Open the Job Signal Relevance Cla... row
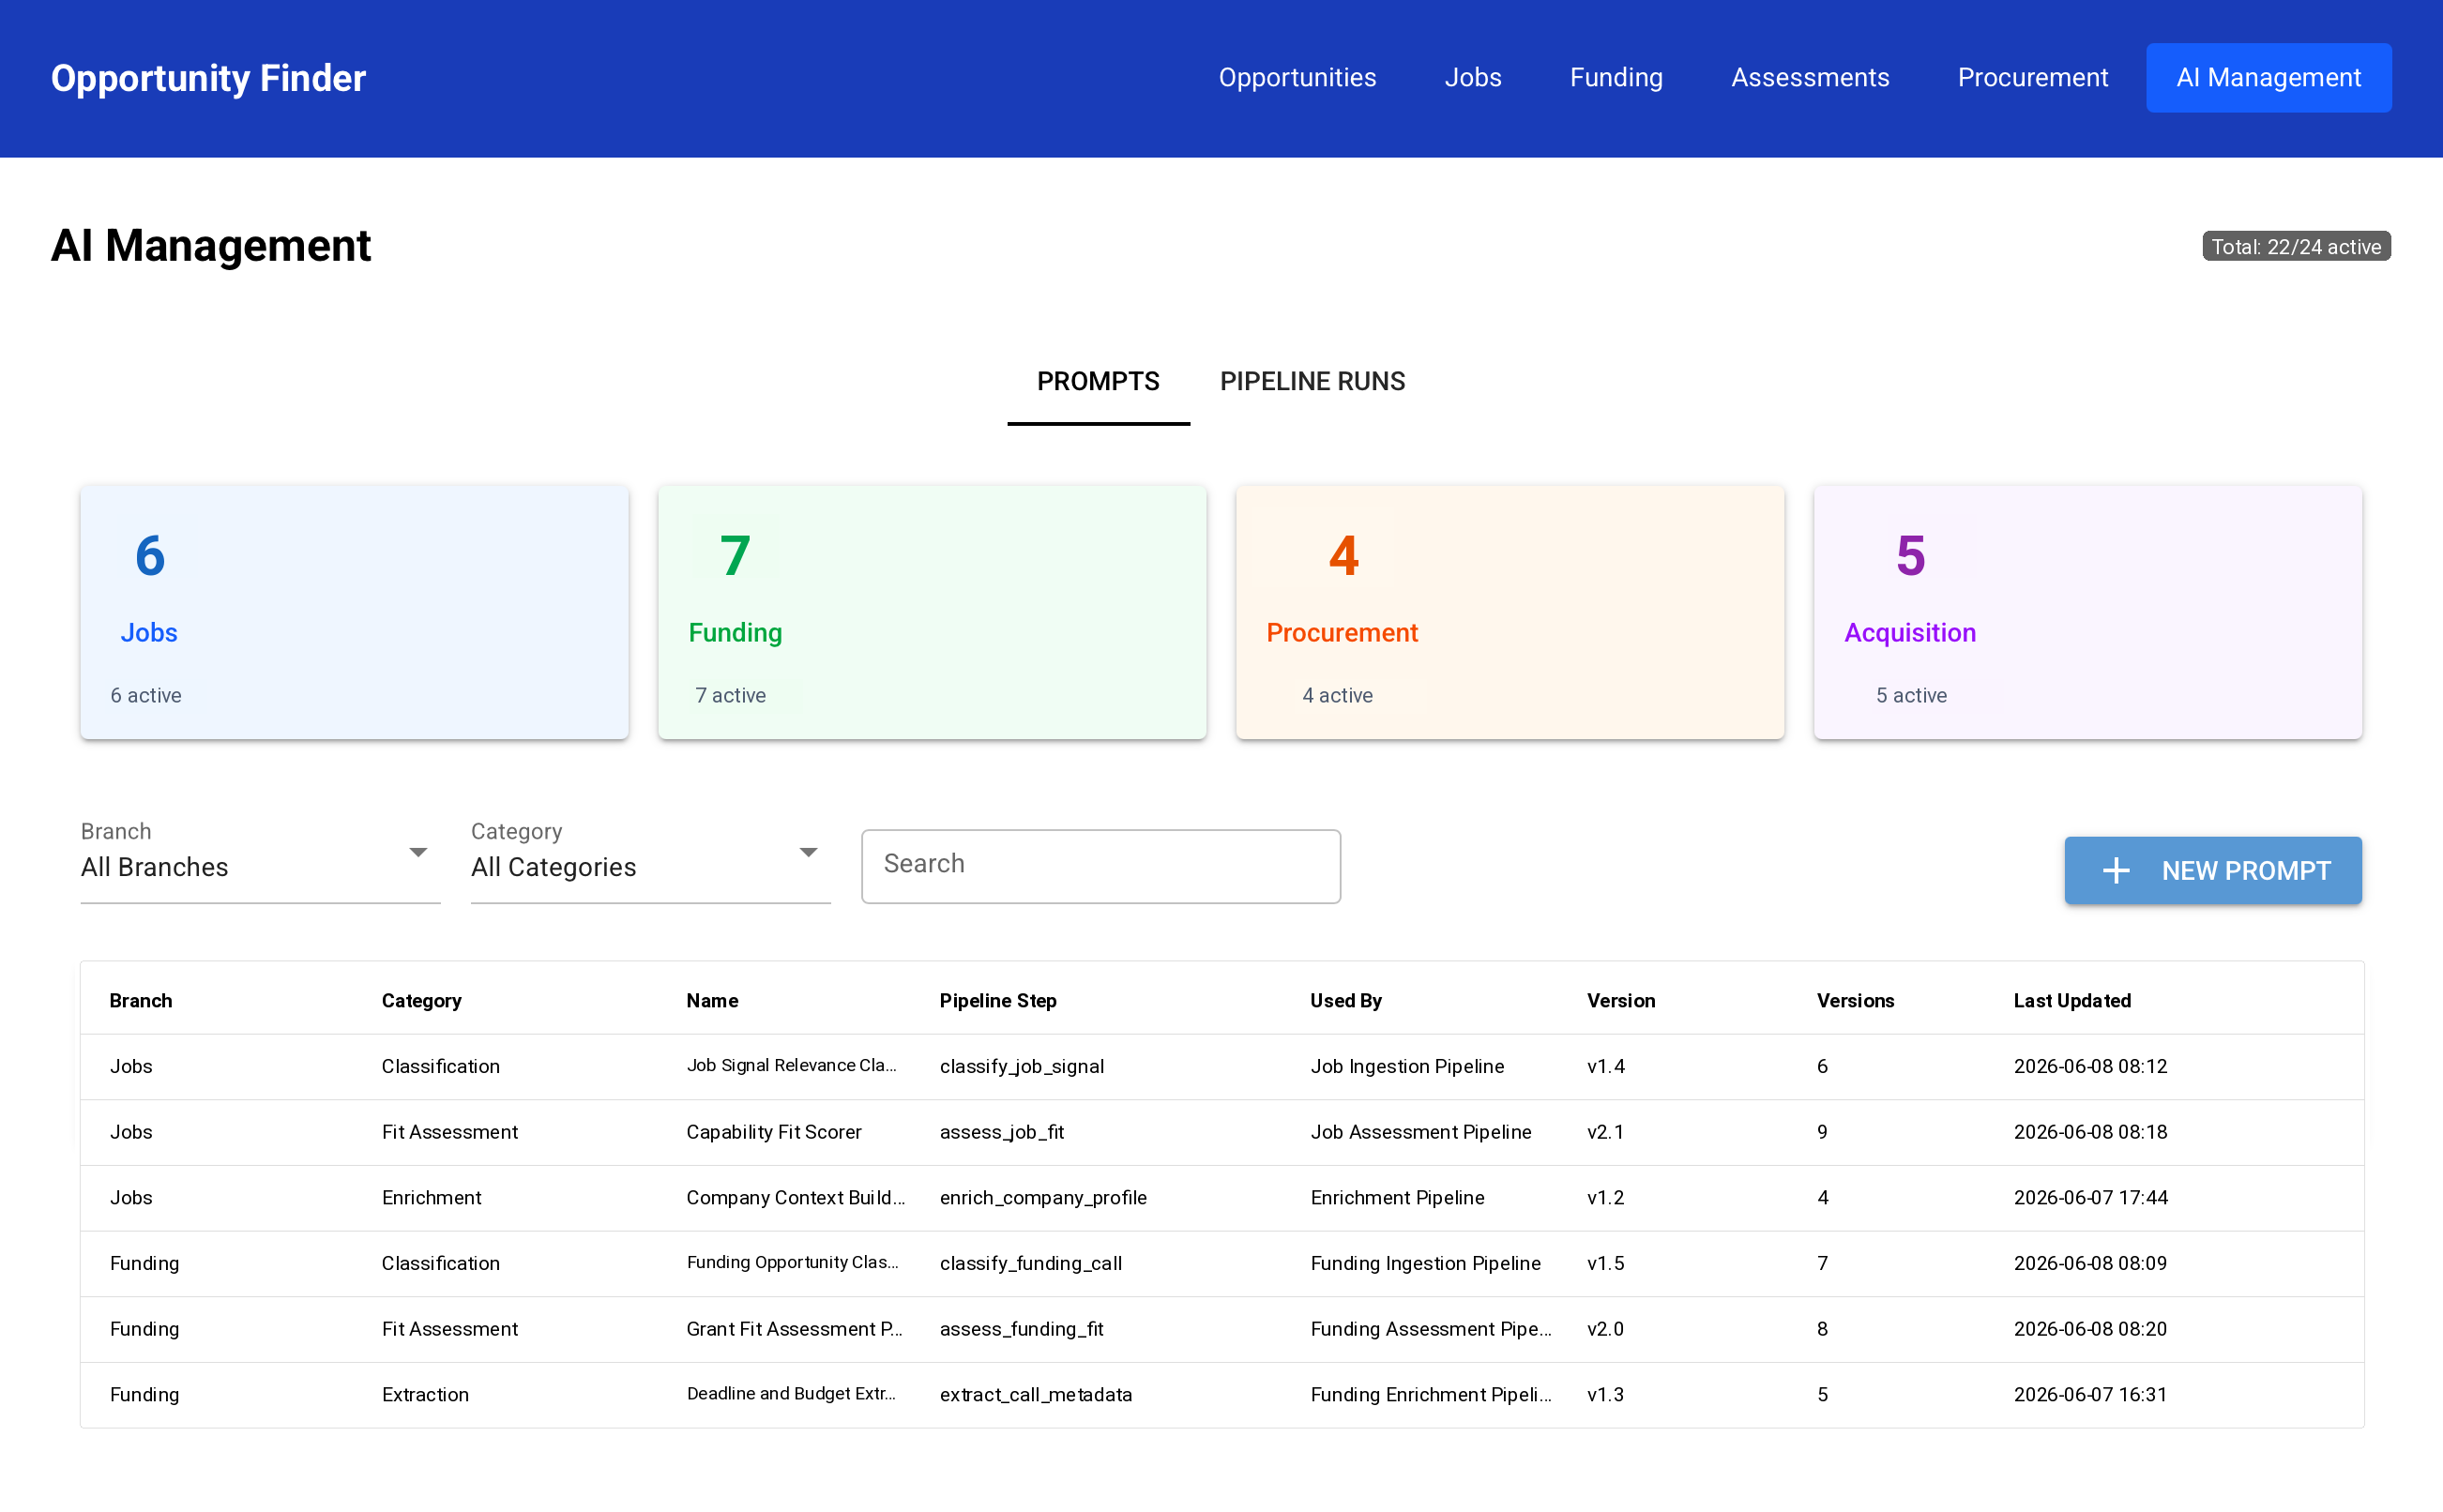The height and width of the screenshot is (1512, 2443). coord(1221,1066)
